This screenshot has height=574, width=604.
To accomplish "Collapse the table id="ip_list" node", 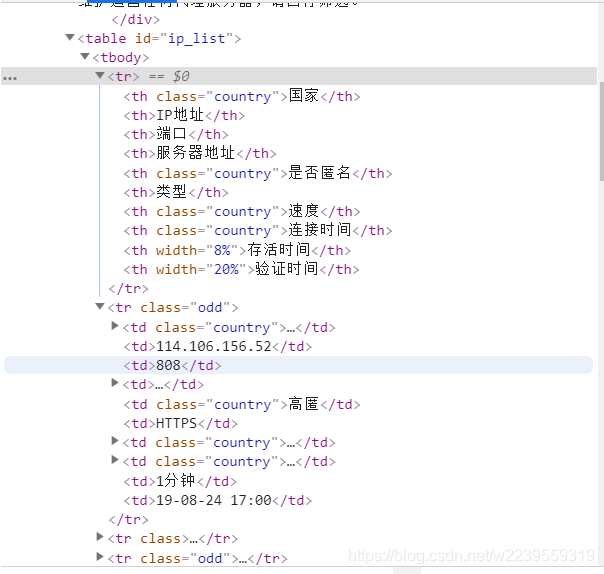I will 70,37.
